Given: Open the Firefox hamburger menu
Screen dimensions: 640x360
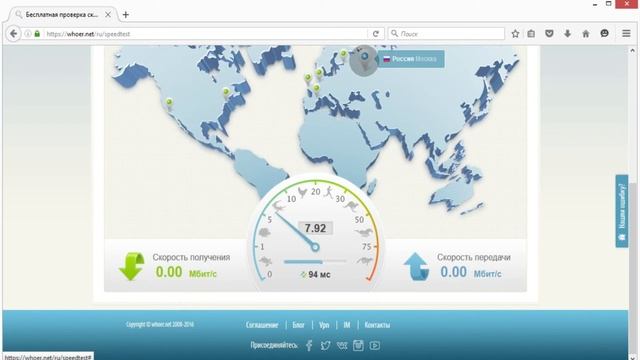Looking at the screenshot, I should coord(626,33).
